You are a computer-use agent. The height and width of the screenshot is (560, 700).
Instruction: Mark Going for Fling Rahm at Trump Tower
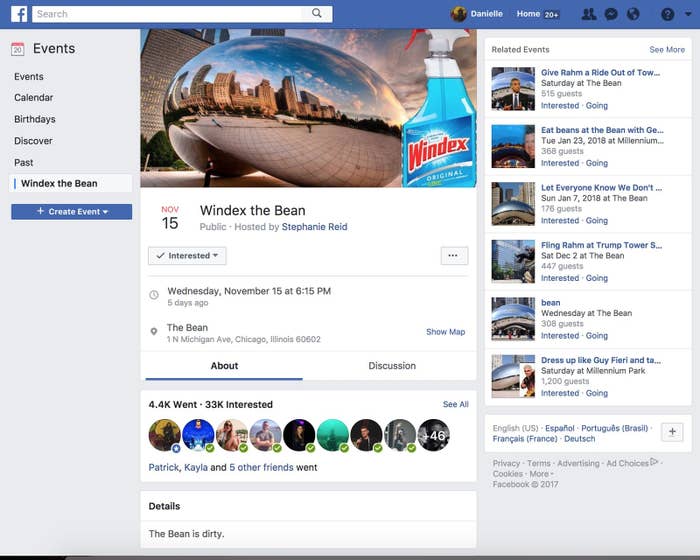597,278
